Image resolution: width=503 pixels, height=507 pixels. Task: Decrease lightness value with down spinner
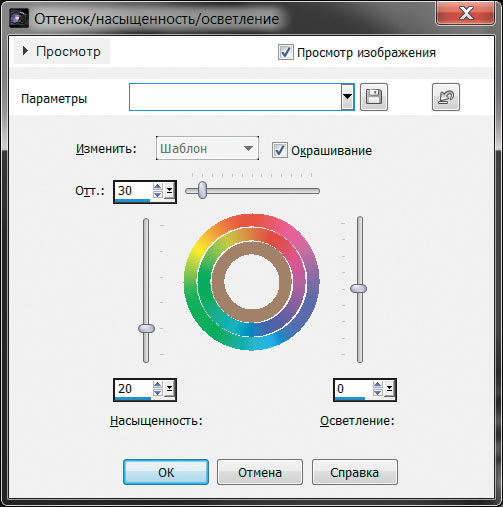point(378,393)
